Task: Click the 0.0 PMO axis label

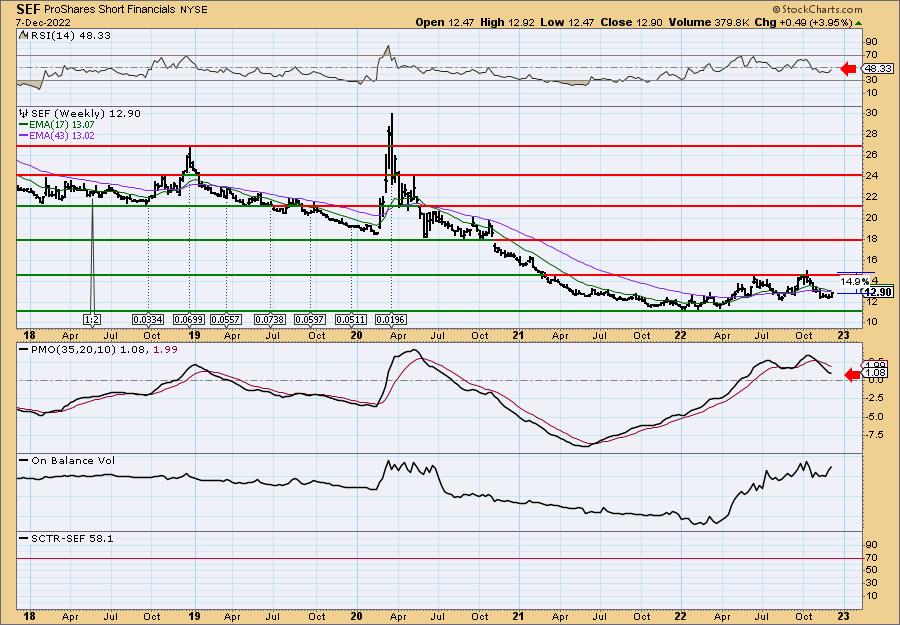Action: coord(875,381)
